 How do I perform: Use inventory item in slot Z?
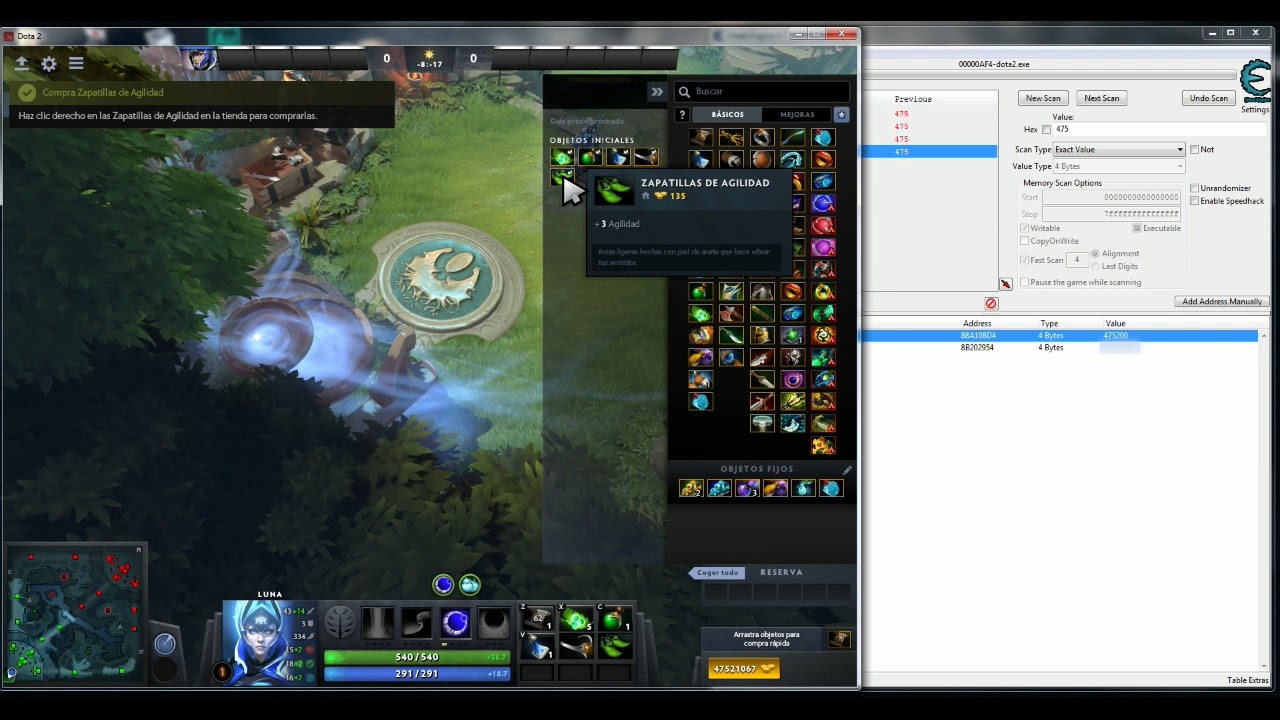pos(537,619)
